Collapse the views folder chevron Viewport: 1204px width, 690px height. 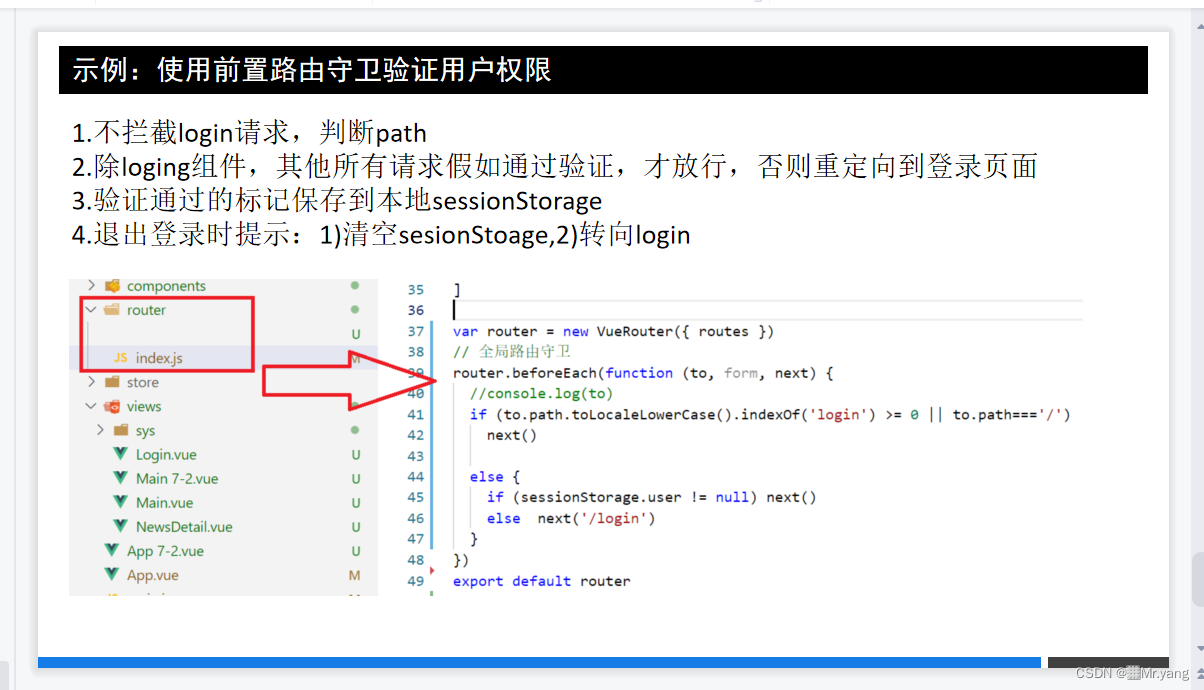92,406
